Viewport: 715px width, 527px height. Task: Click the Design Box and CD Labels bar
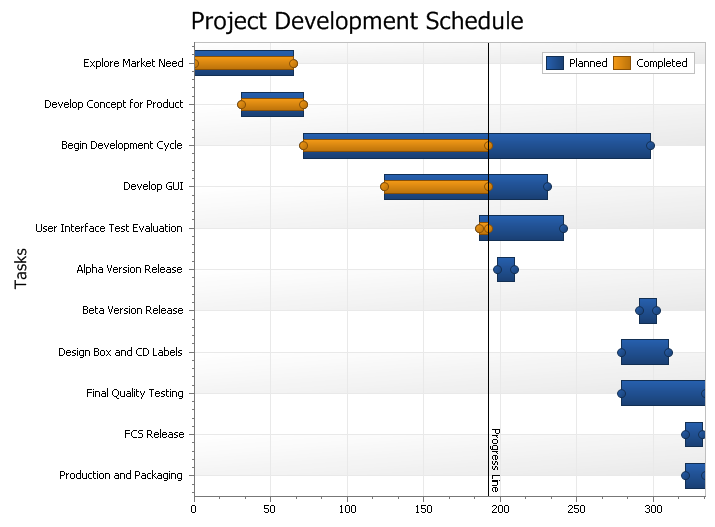(x=645, y=352)
